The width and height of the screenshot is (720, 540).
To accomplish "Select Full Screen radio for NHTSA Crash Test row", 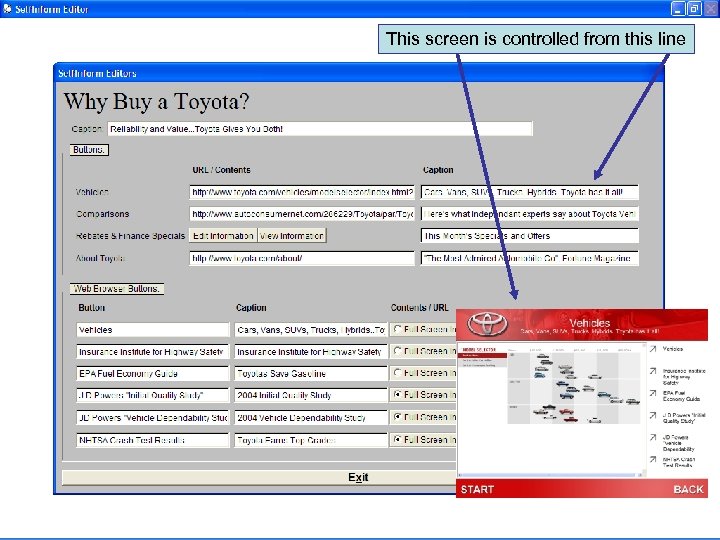I will 398,439.
